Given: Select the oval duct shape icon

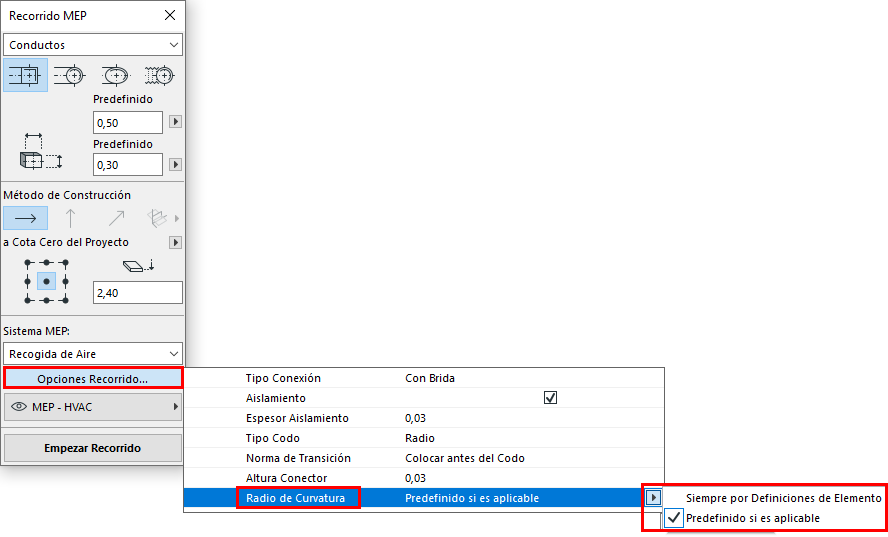Looking at the screenshot, I should 115,75.
